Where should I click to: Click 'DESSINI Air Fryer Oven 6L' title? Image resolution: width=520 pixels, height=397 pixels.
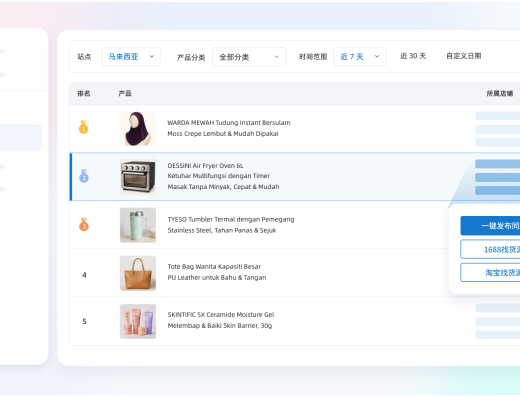(205, 166)
